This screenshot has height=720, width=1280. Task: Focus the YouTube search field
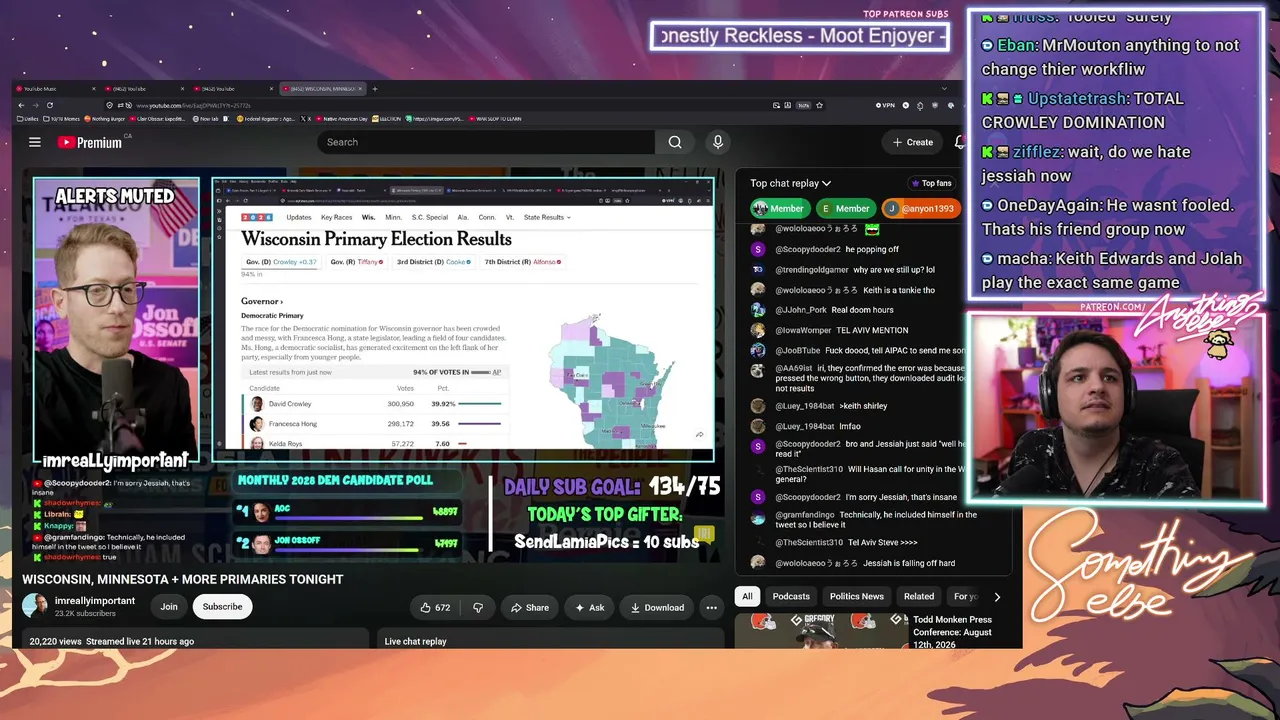coord(486,142)
